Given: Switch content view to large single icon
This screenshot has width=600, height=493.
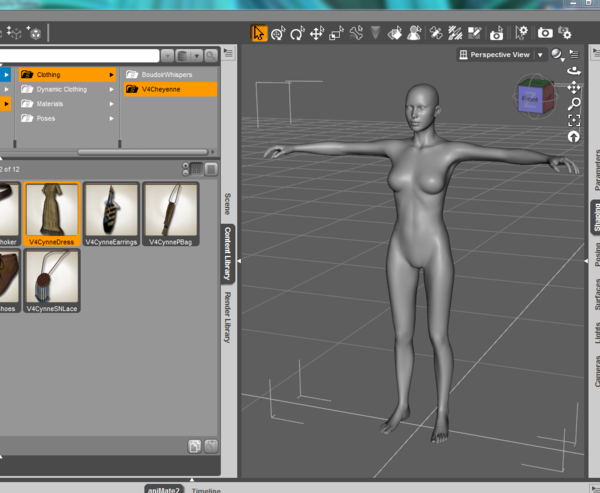Looking at the screenshot, I should (x=211, y=169).
